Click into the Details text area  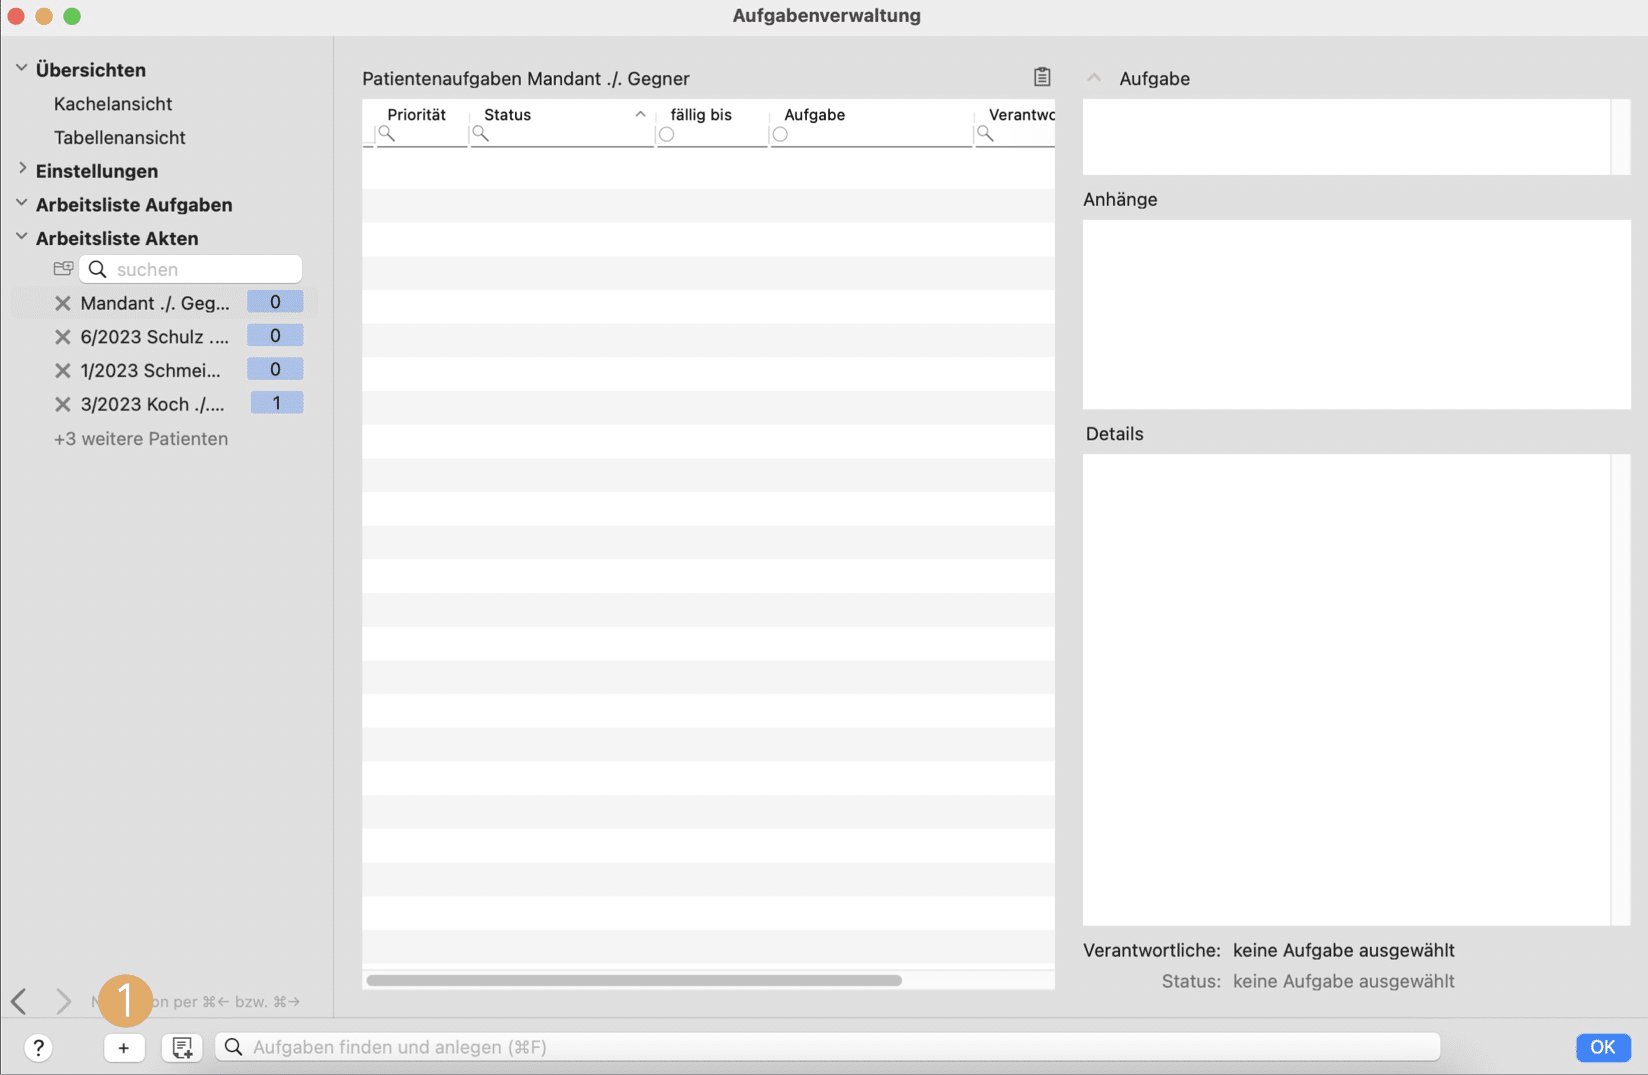click(1347, 689)
